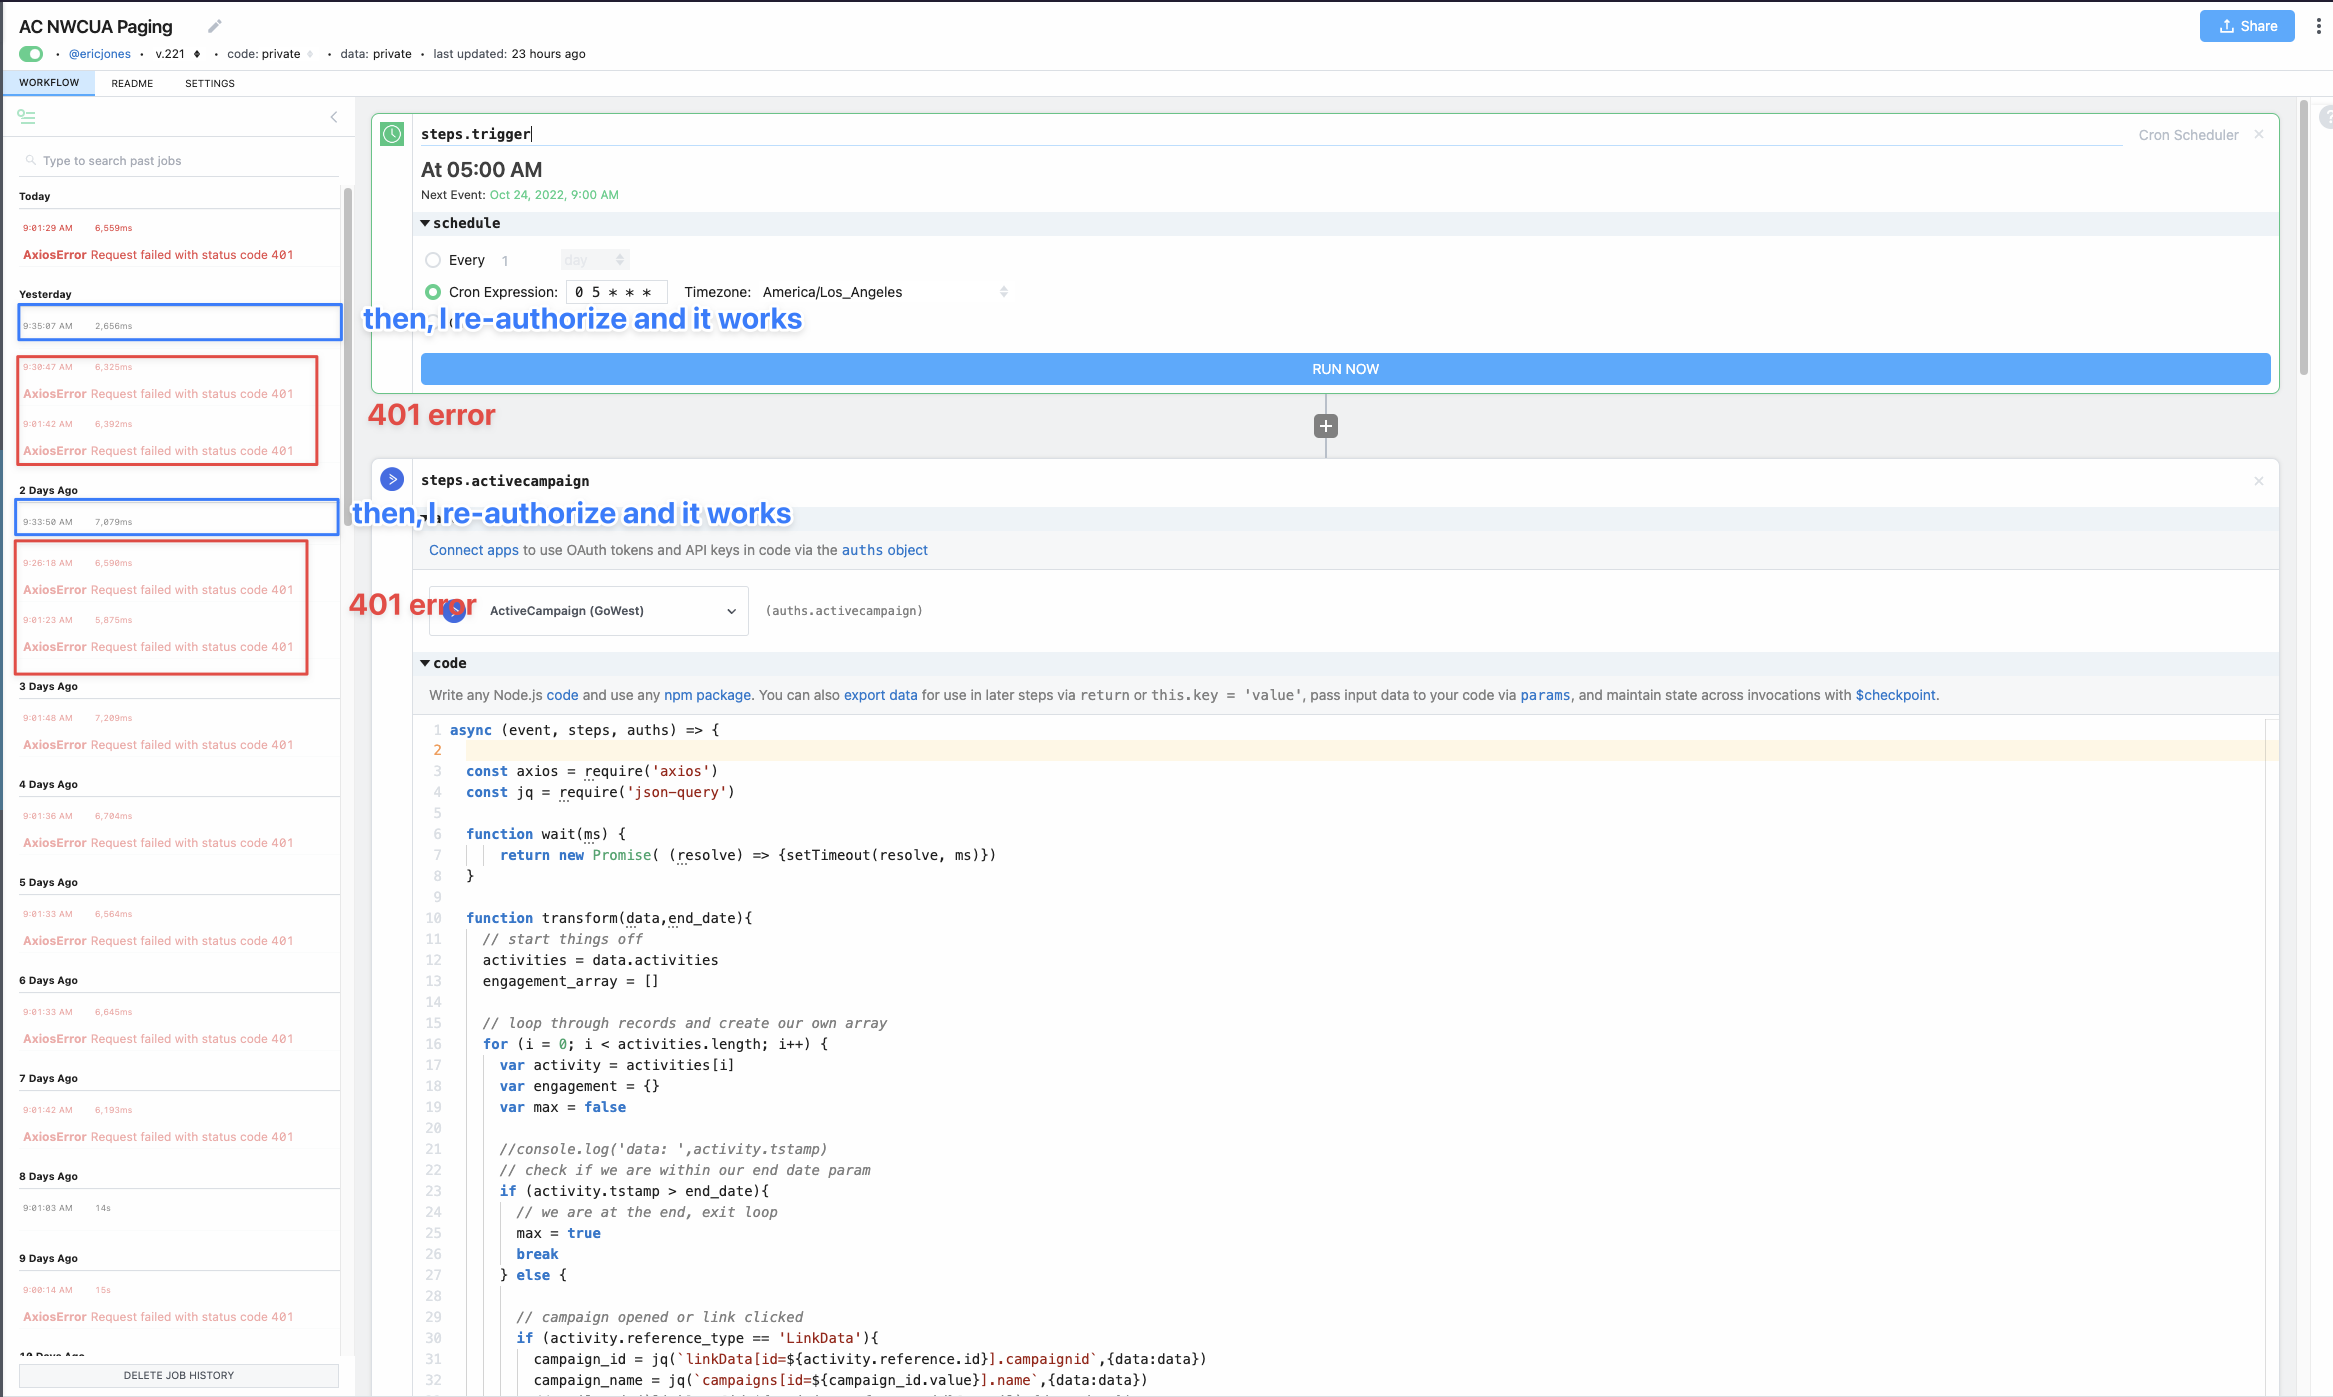Open the Connect apps link
Viewport: 2333px width, 1397px height.
click(473, 550)
